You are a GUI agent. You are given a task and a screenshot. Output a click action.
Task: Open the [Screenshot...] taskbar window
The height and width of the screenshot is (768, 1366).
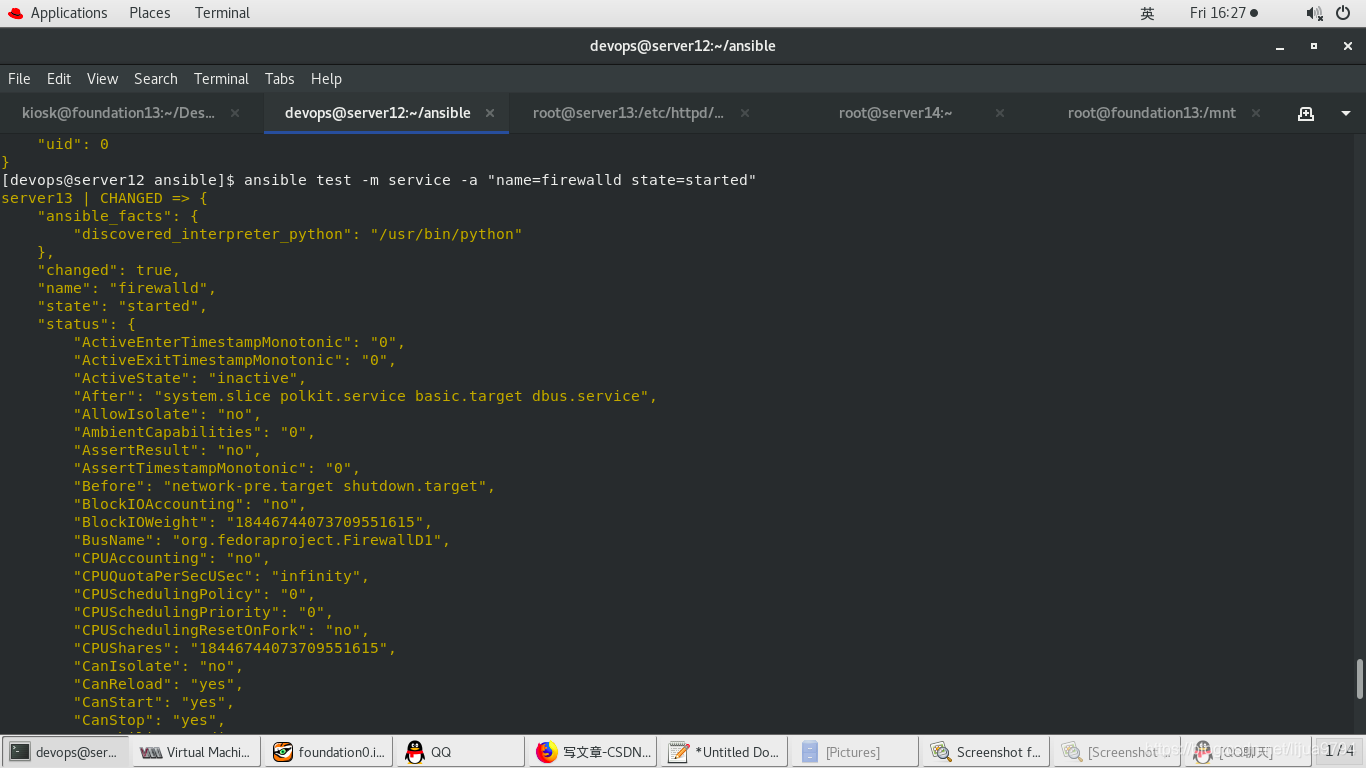click(x=1118, y=752)
